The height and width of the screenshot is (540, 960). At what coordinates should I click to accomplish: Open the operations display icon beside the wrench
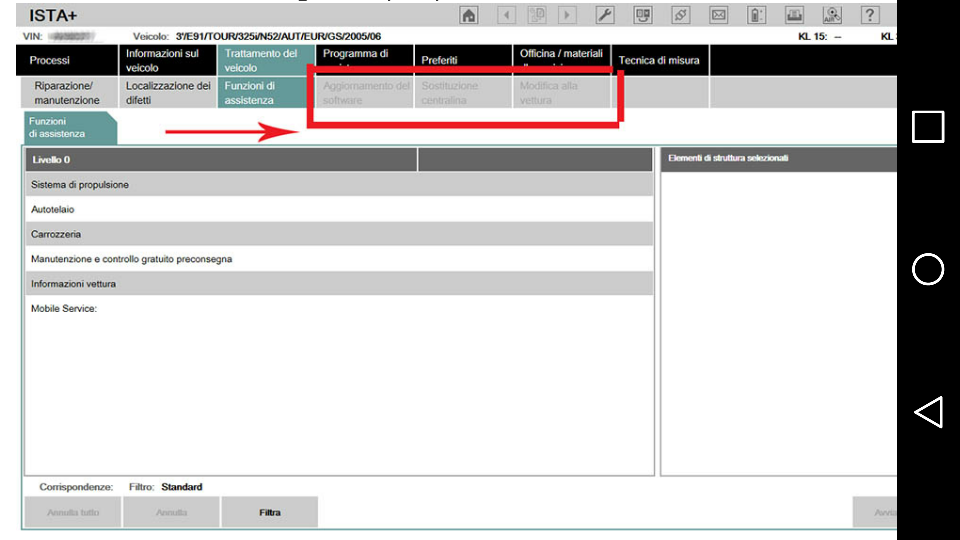coord(643,15)
